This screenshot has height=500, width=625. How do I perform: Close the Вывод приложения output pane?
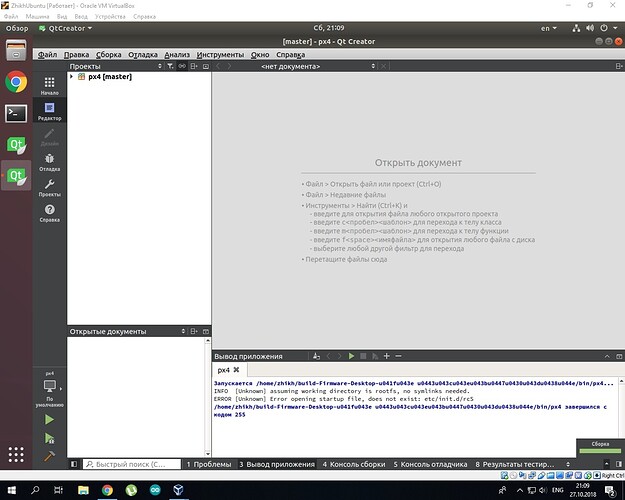click(x=619, y=356)
